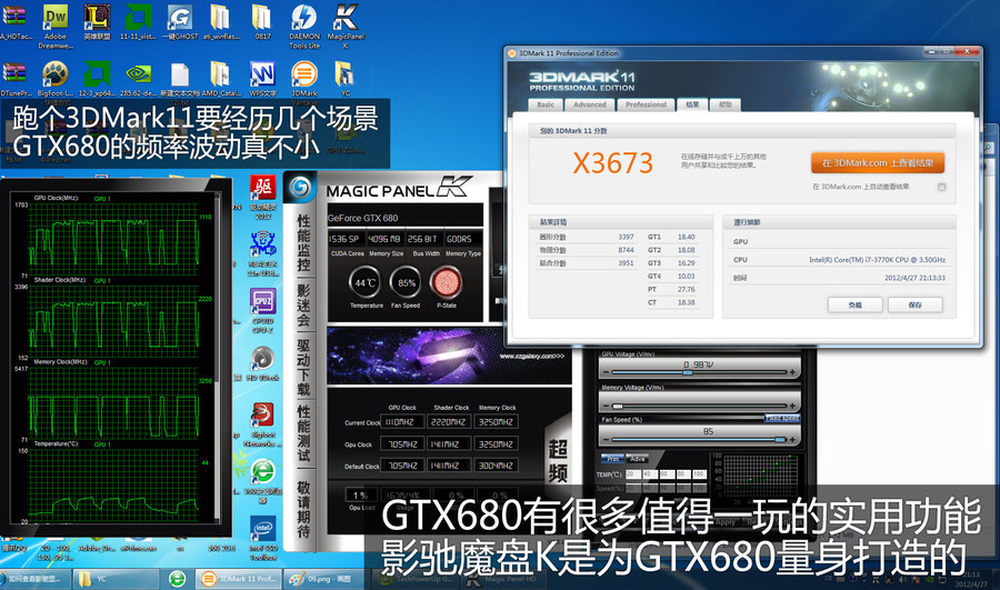Open the YC folder taskbar button
1000x590 pixels.
pos(115,579)
